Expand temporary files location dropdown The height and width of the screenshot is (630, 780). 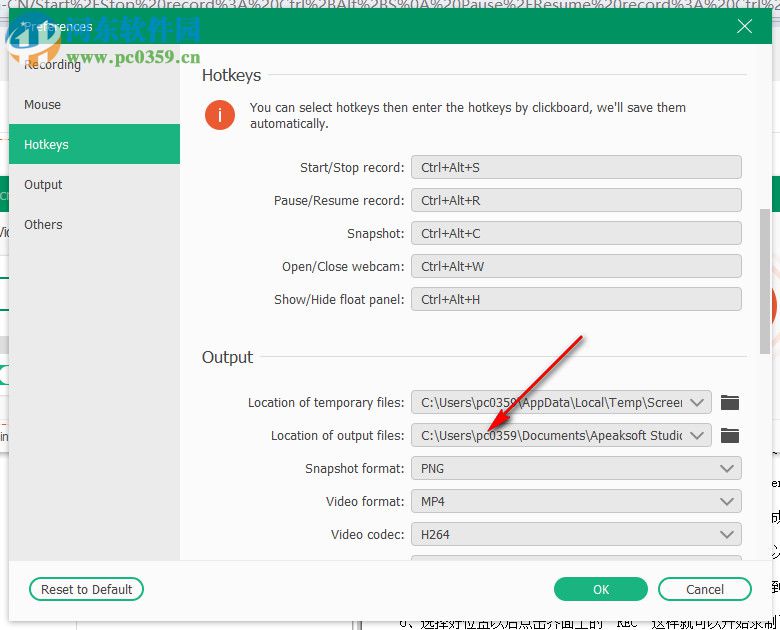[697, 402]
